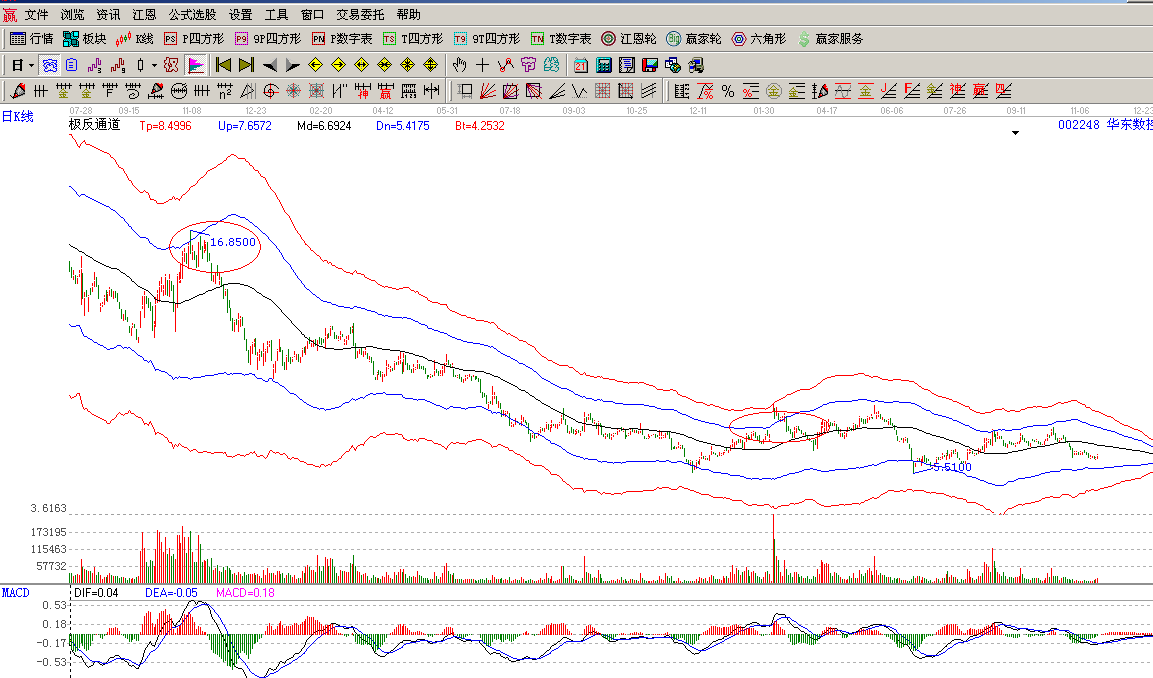Select the percent (%) line drawing tool

tap(728, 91)
